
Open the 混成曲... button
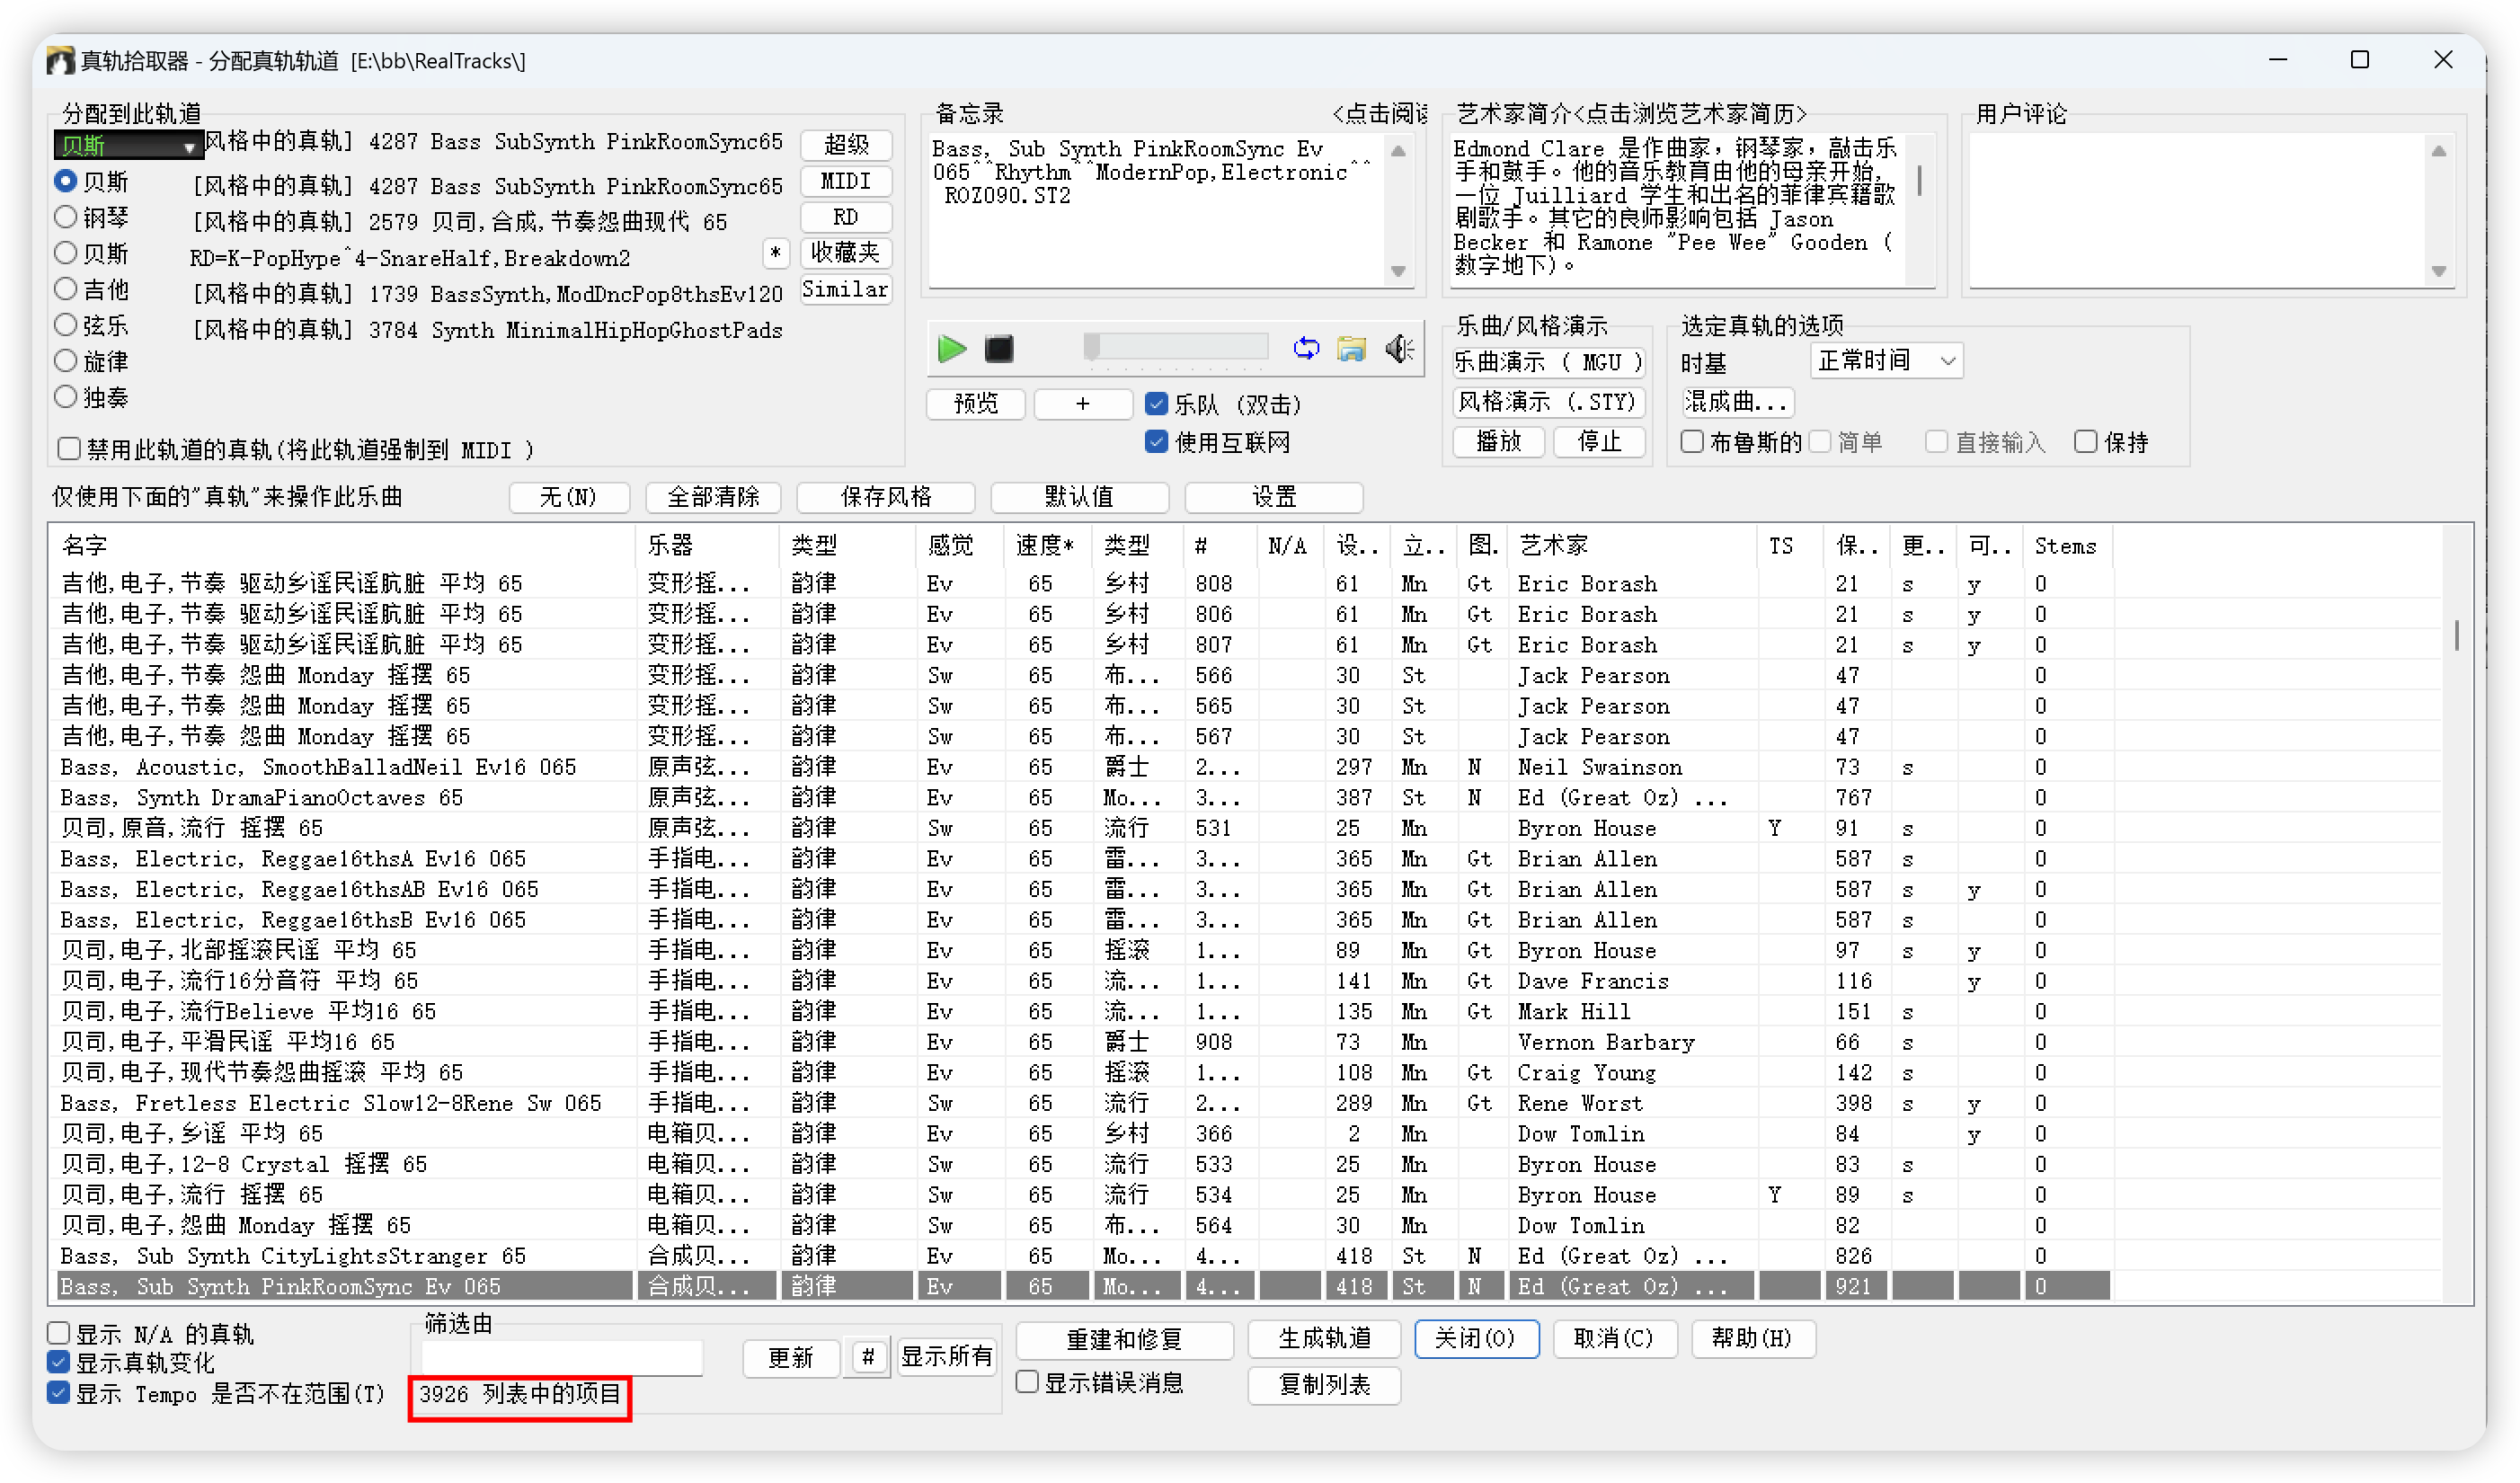coord(1737,402)
